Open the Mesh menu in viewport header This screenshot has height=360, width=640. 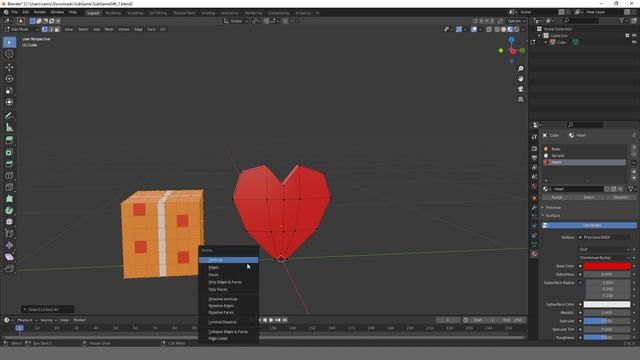(109, 29)
